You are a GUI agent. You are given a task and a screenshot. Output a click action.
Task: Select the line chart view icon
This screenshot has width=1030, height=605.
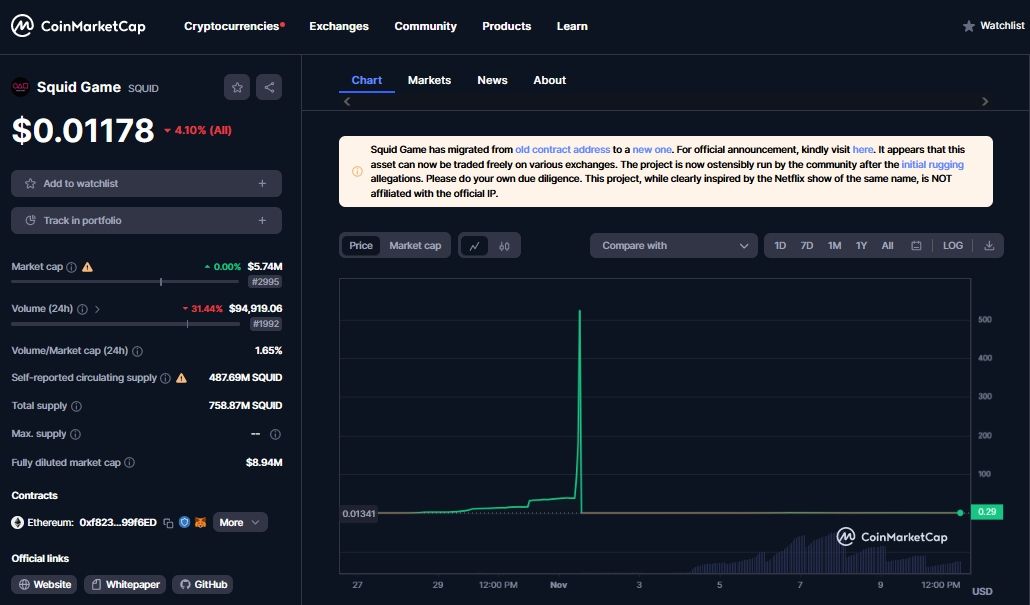point(474,246)
